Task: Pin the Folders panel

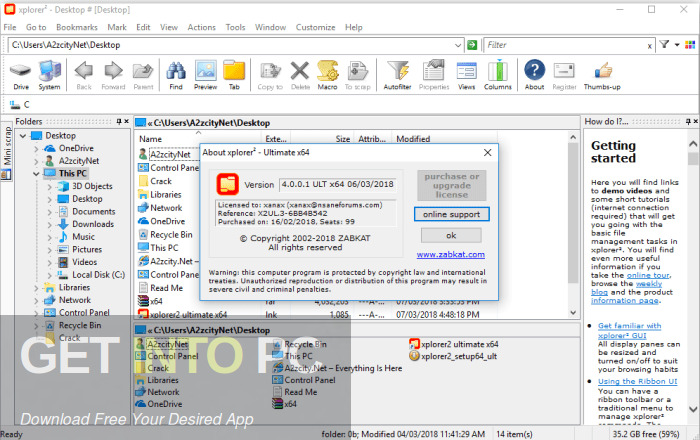Action: coord(119,121)
